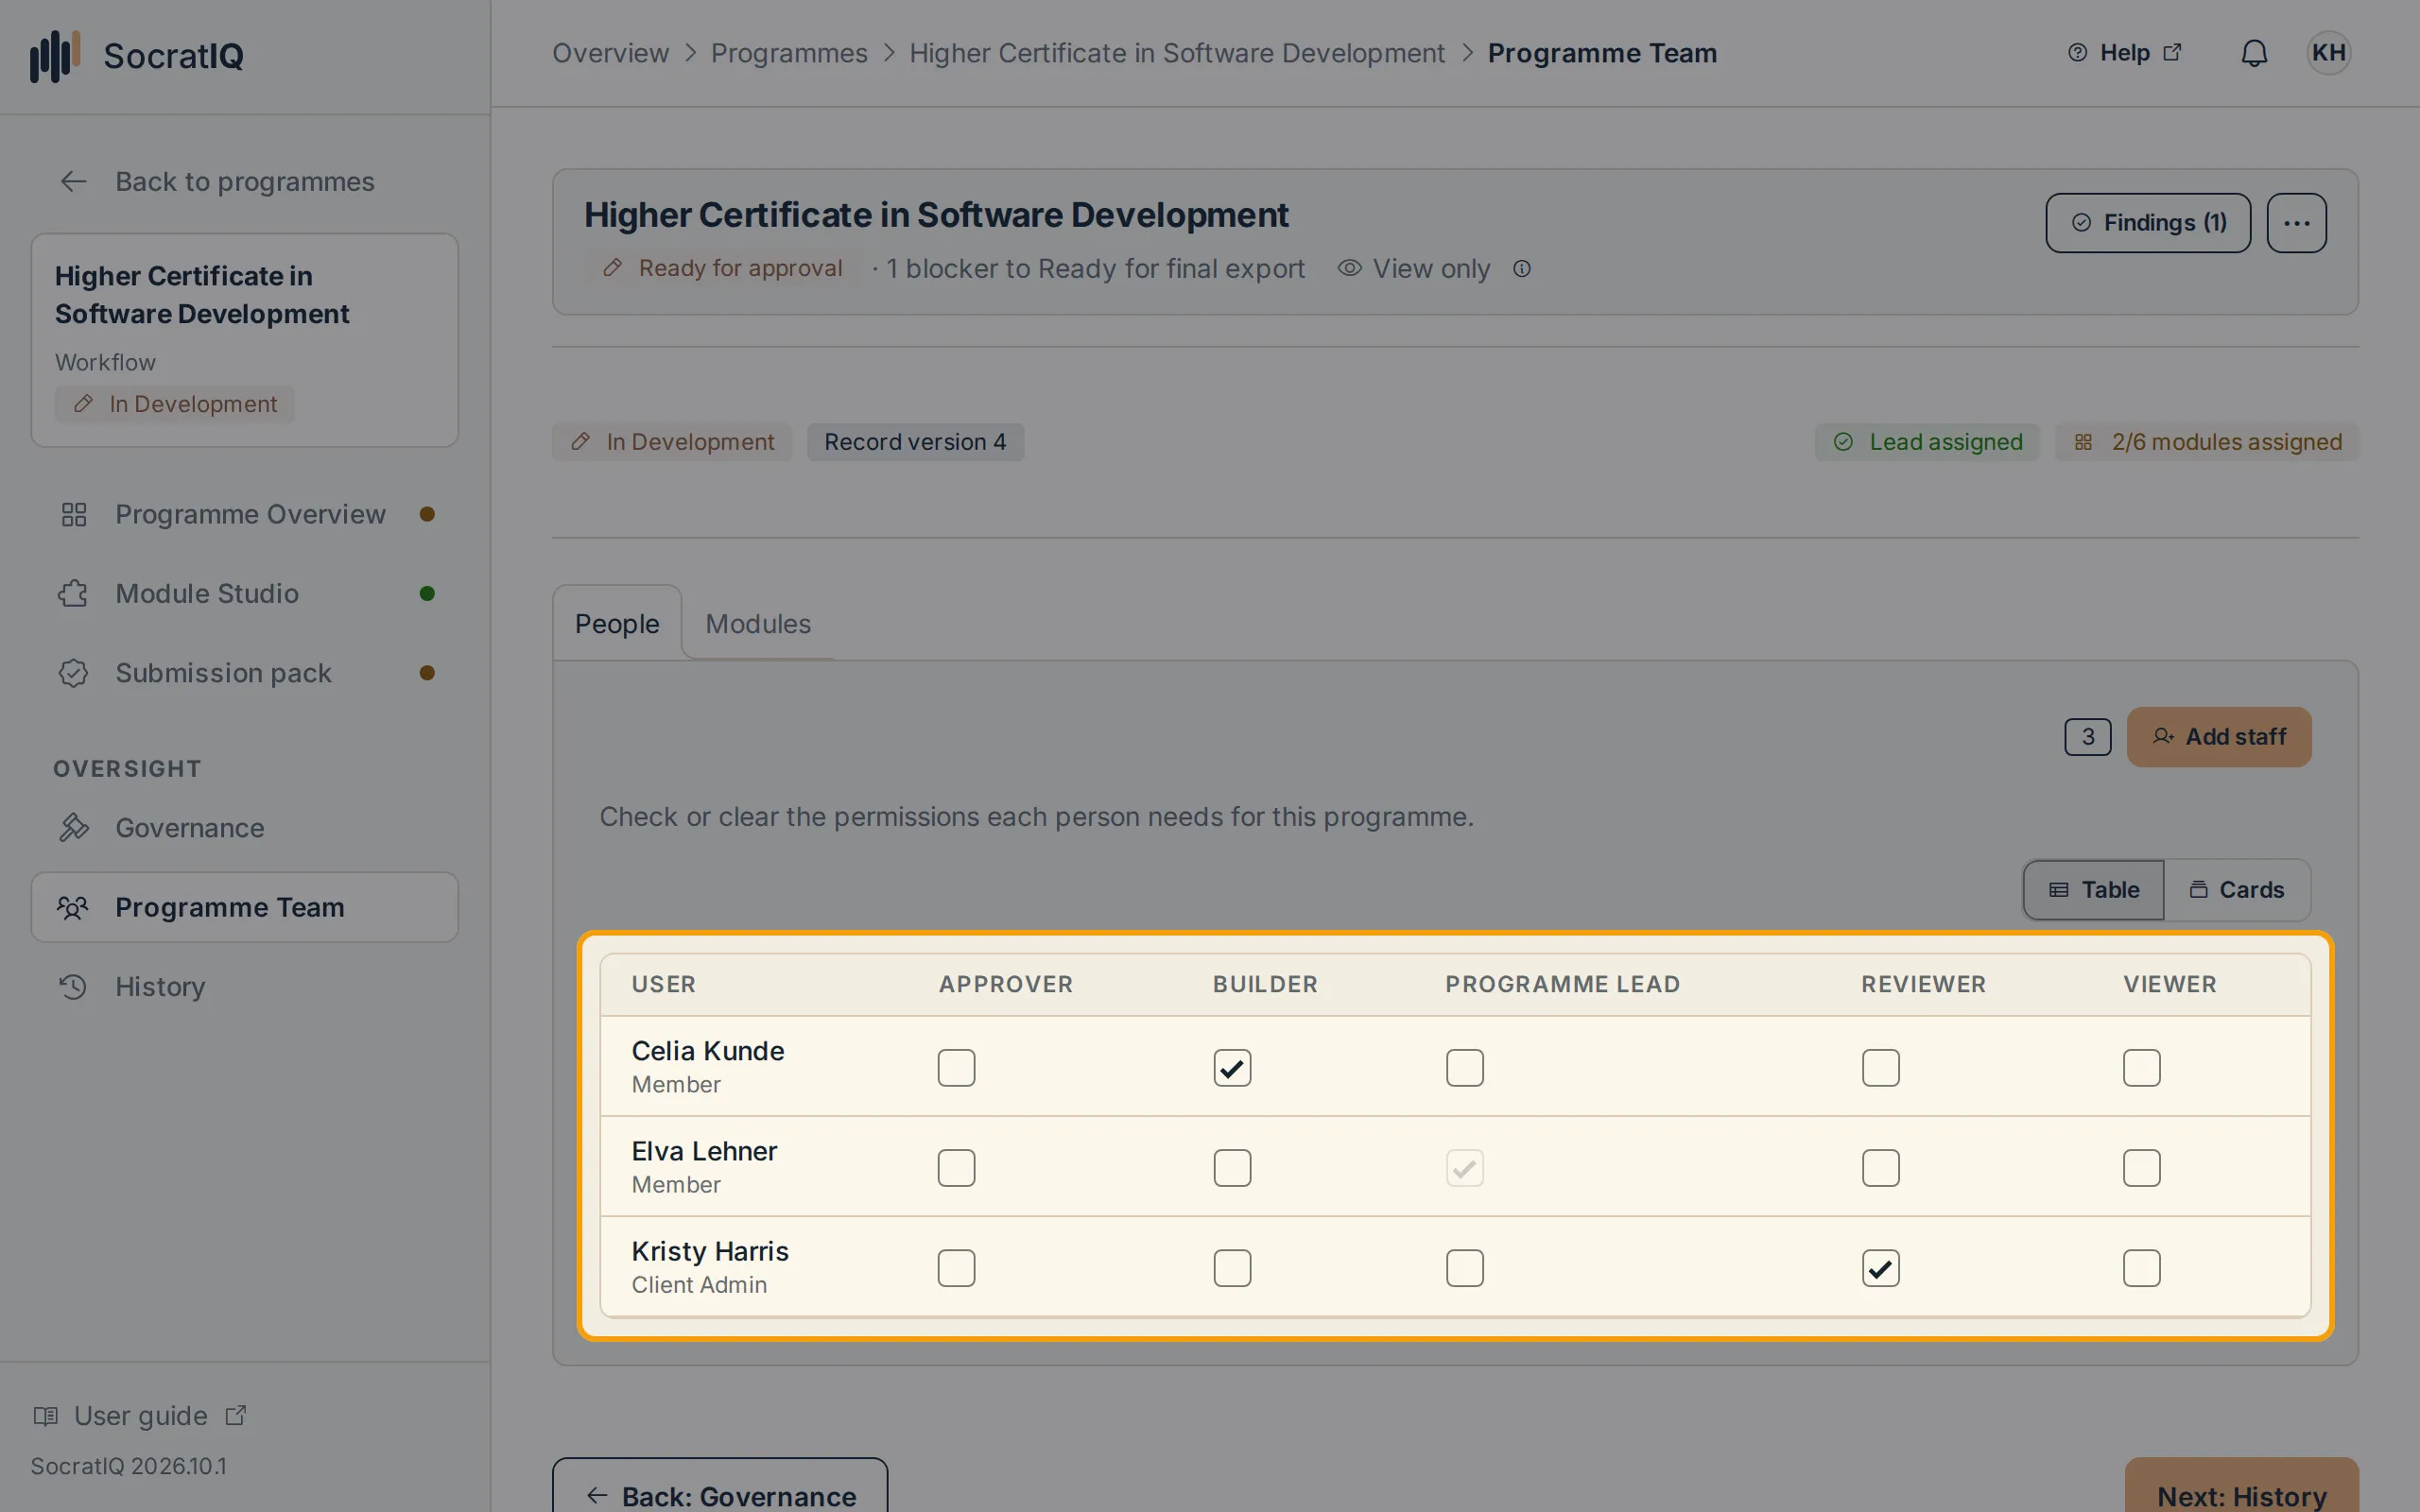Open Findings (1) button
Image resolution: width=2420 pixels, height=1512 pixels.
pyautogui.click(x=2148, y=223)
